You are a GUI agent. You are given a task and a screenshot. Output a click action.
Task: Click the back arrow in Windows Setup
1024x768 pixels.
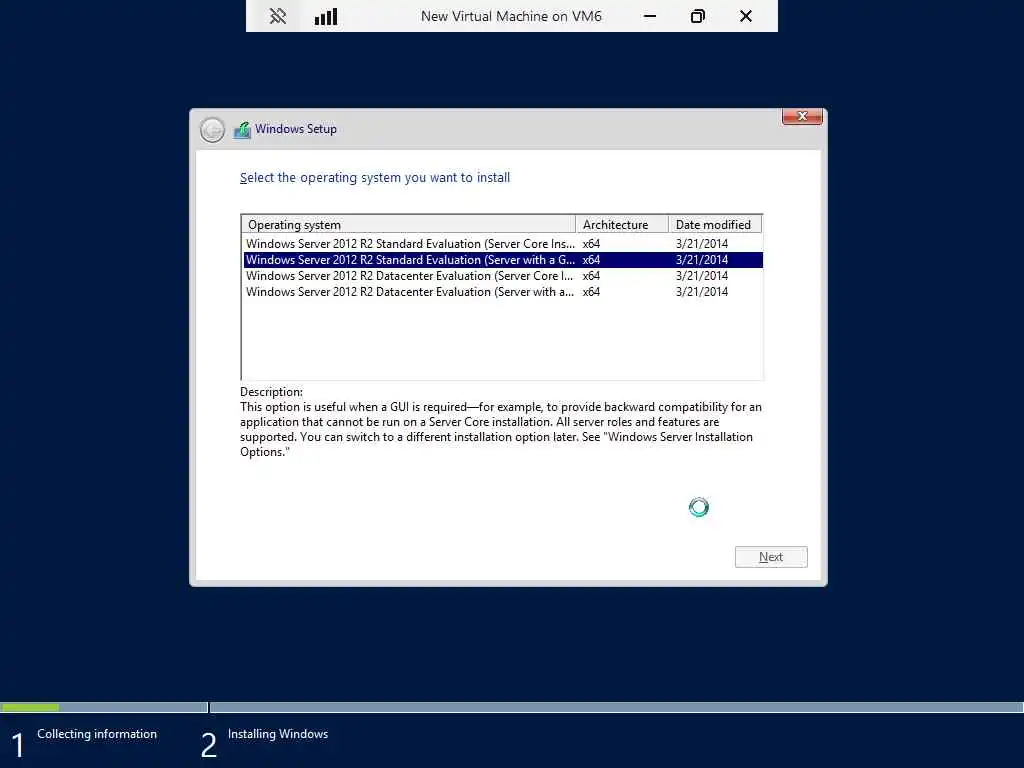click(212, 129)
